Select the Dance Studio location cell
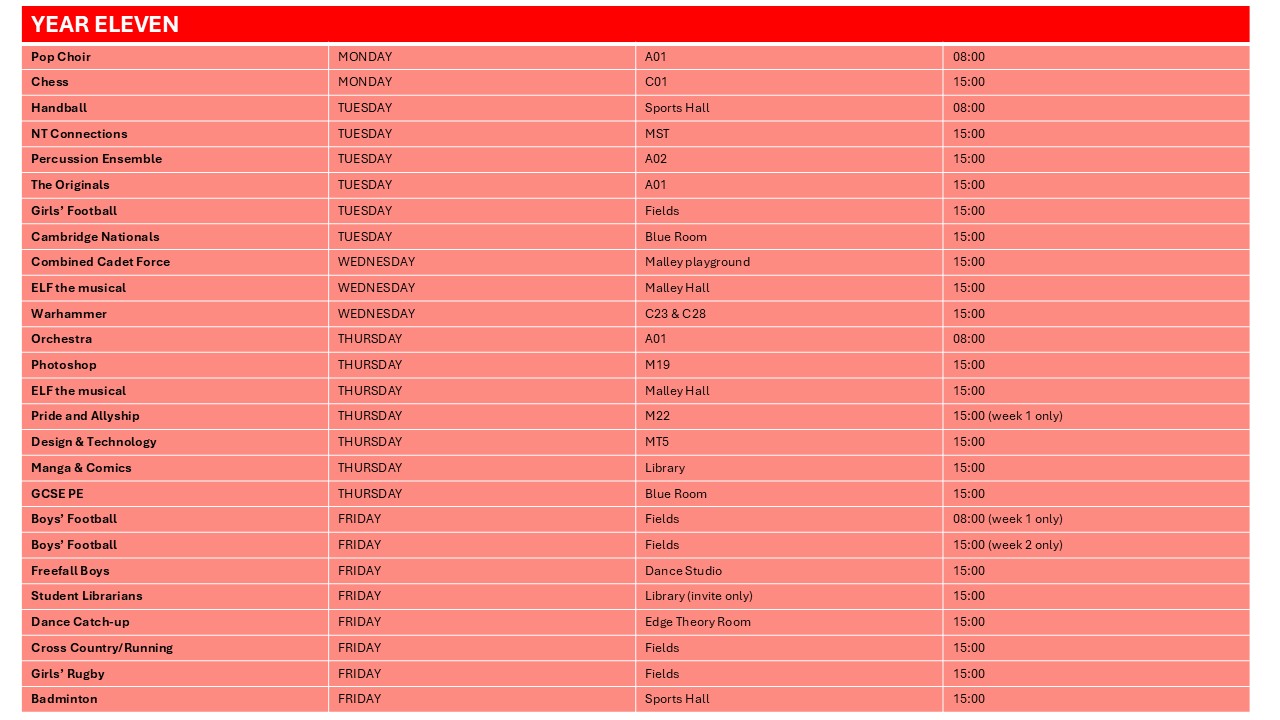 coord(683,571)
